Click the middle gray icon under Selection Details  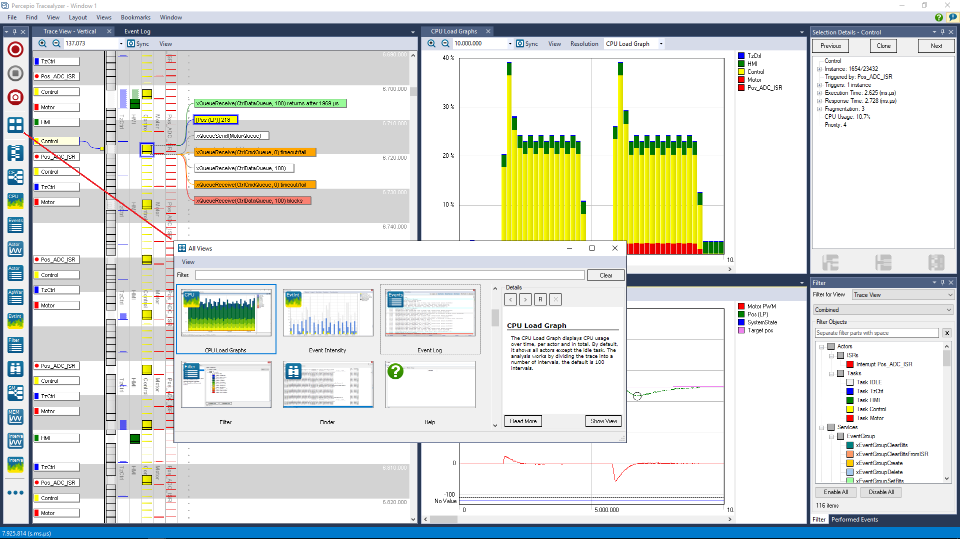883,263
